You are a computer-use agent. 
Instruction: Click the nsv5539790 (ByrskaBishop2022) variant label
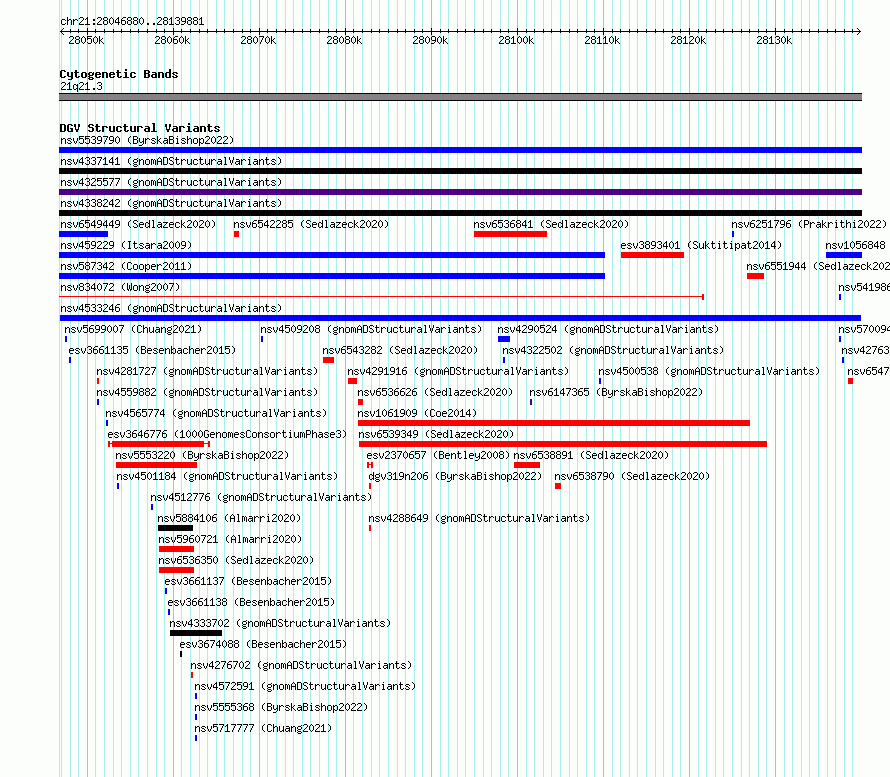(147, 140)
